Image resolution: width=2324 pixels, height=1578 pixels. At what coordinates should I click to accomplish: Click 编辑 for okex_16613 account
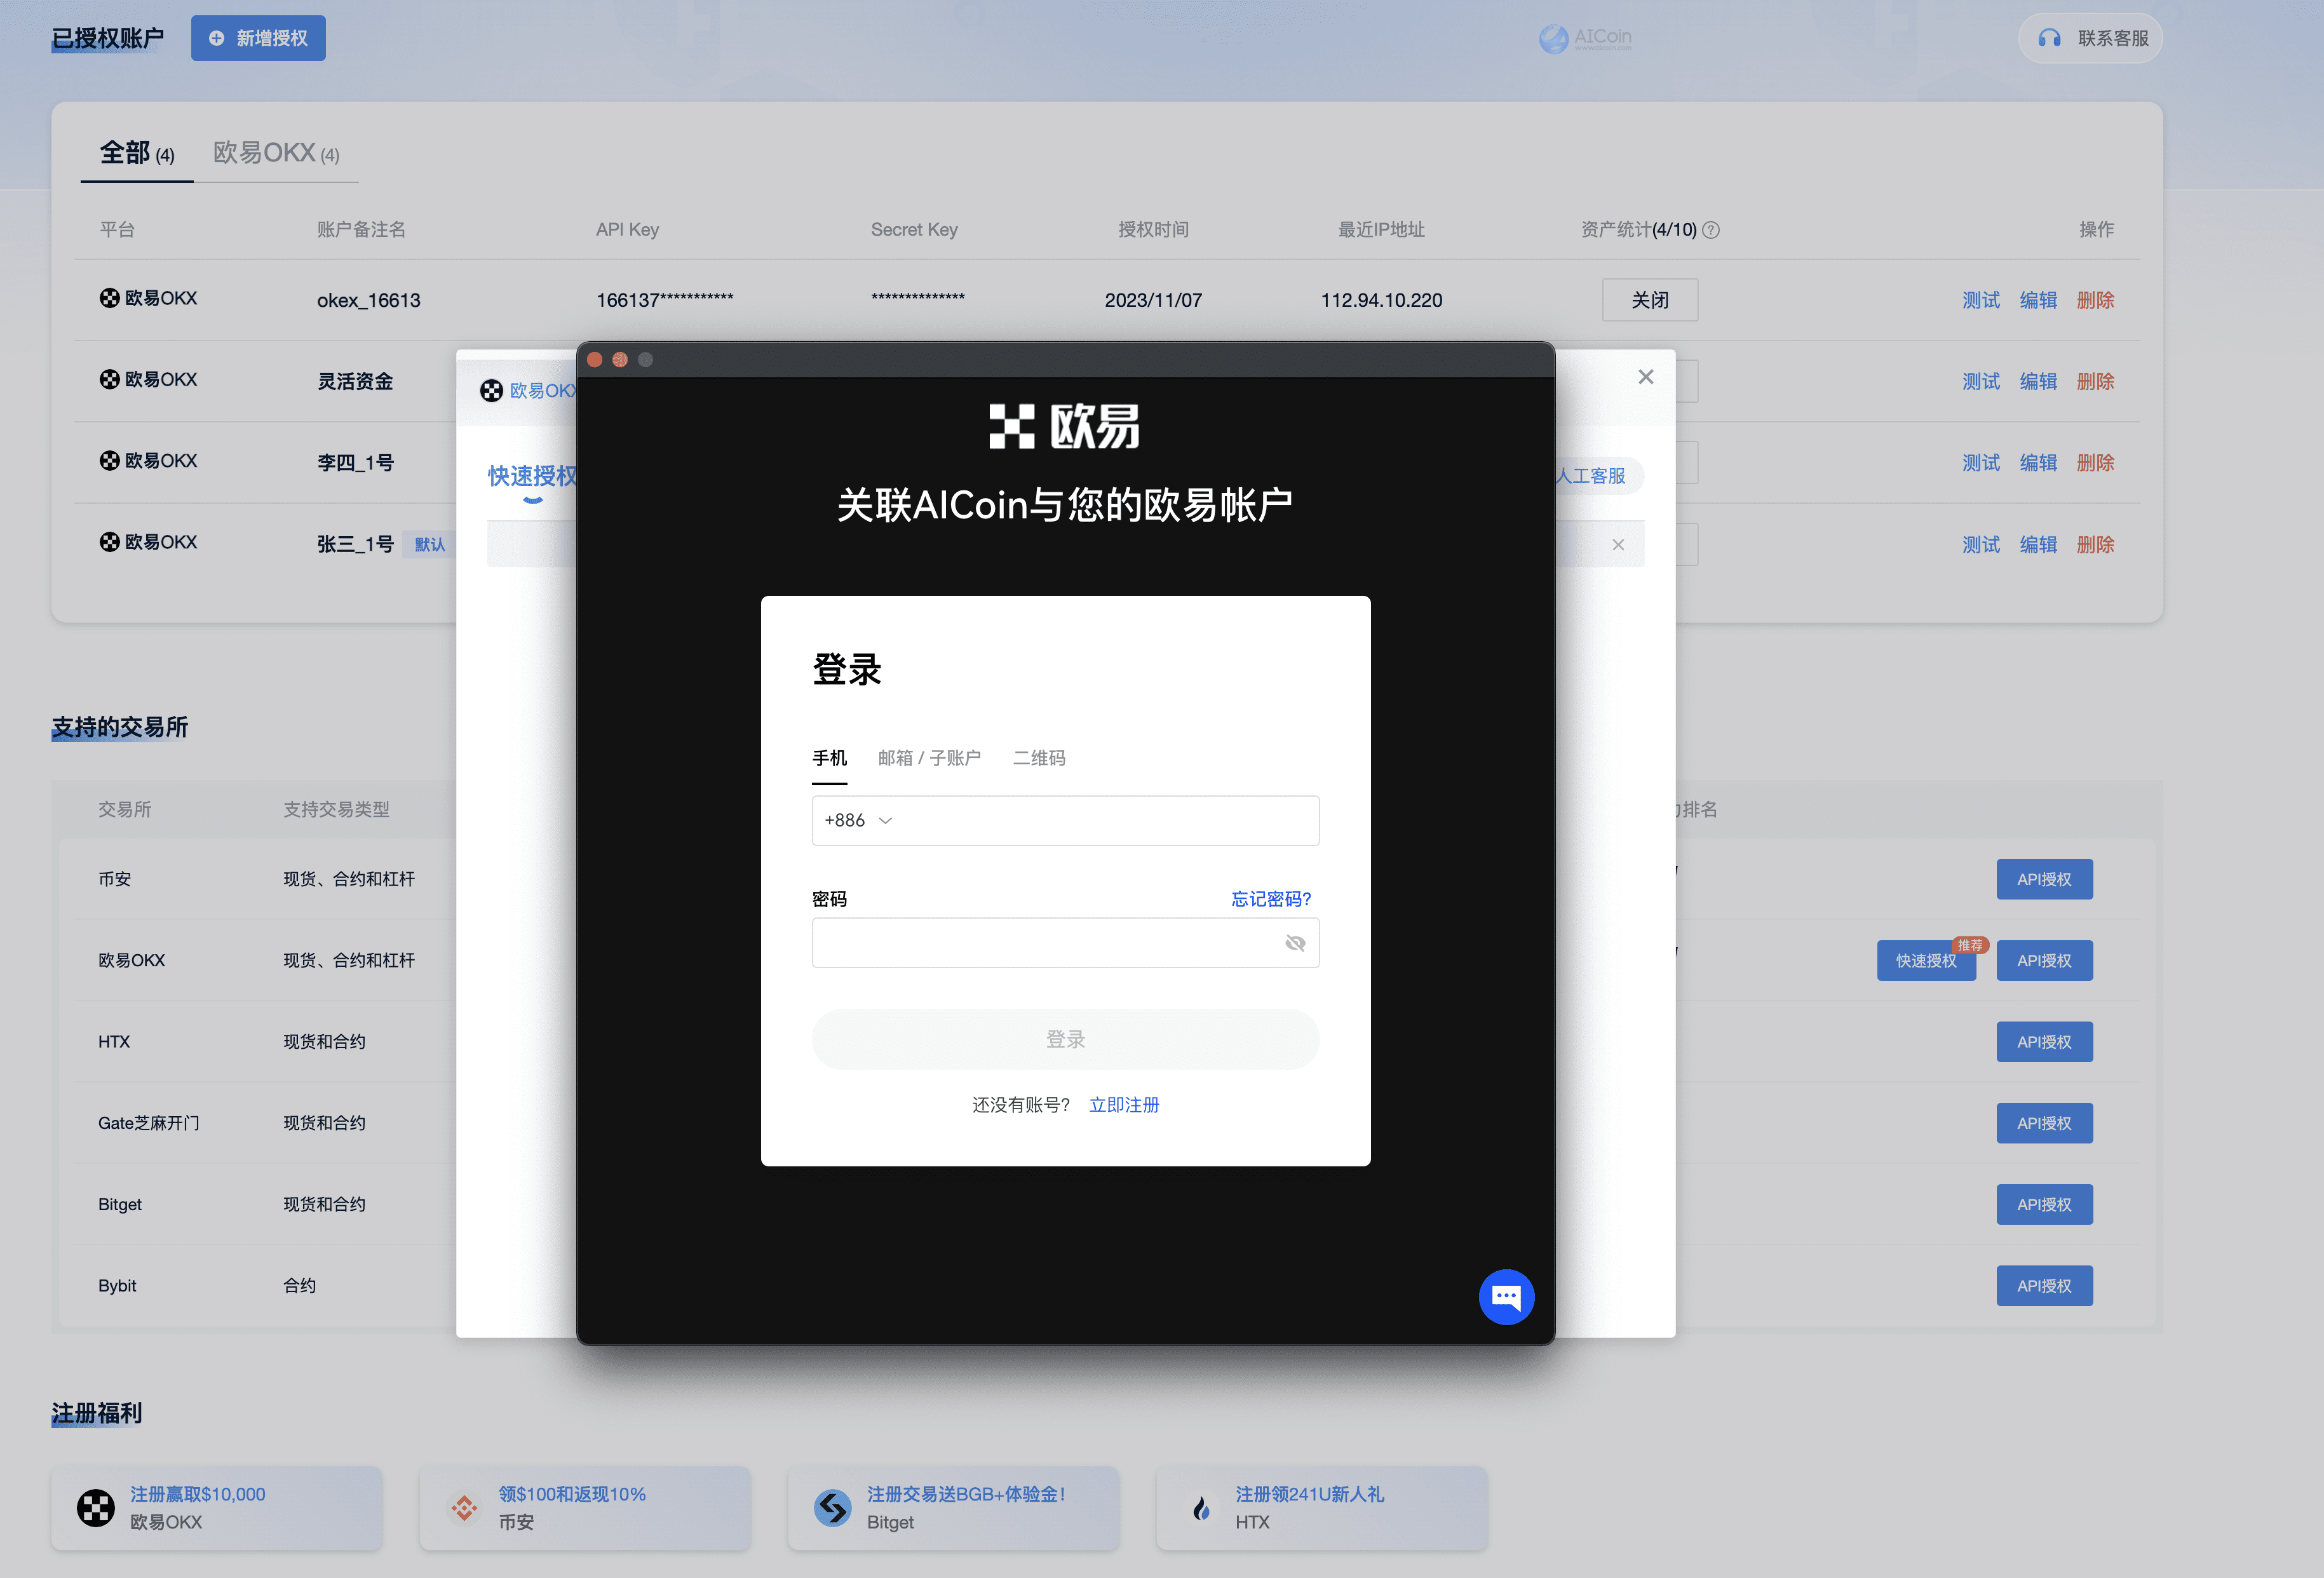click(x=2038, y=300)
